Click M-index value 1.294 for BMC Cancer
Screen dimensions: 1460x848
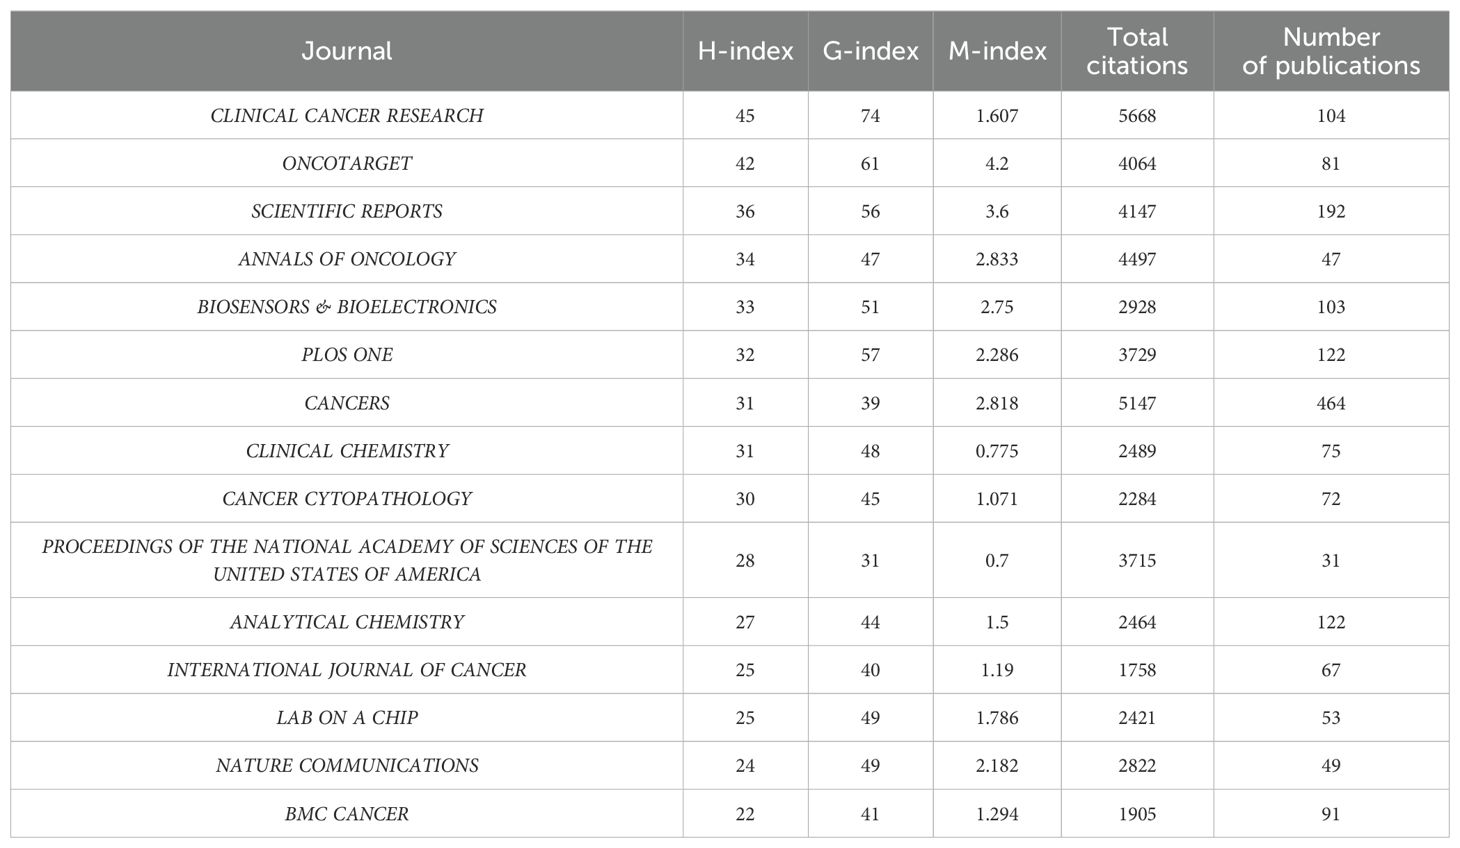(997, 815)
